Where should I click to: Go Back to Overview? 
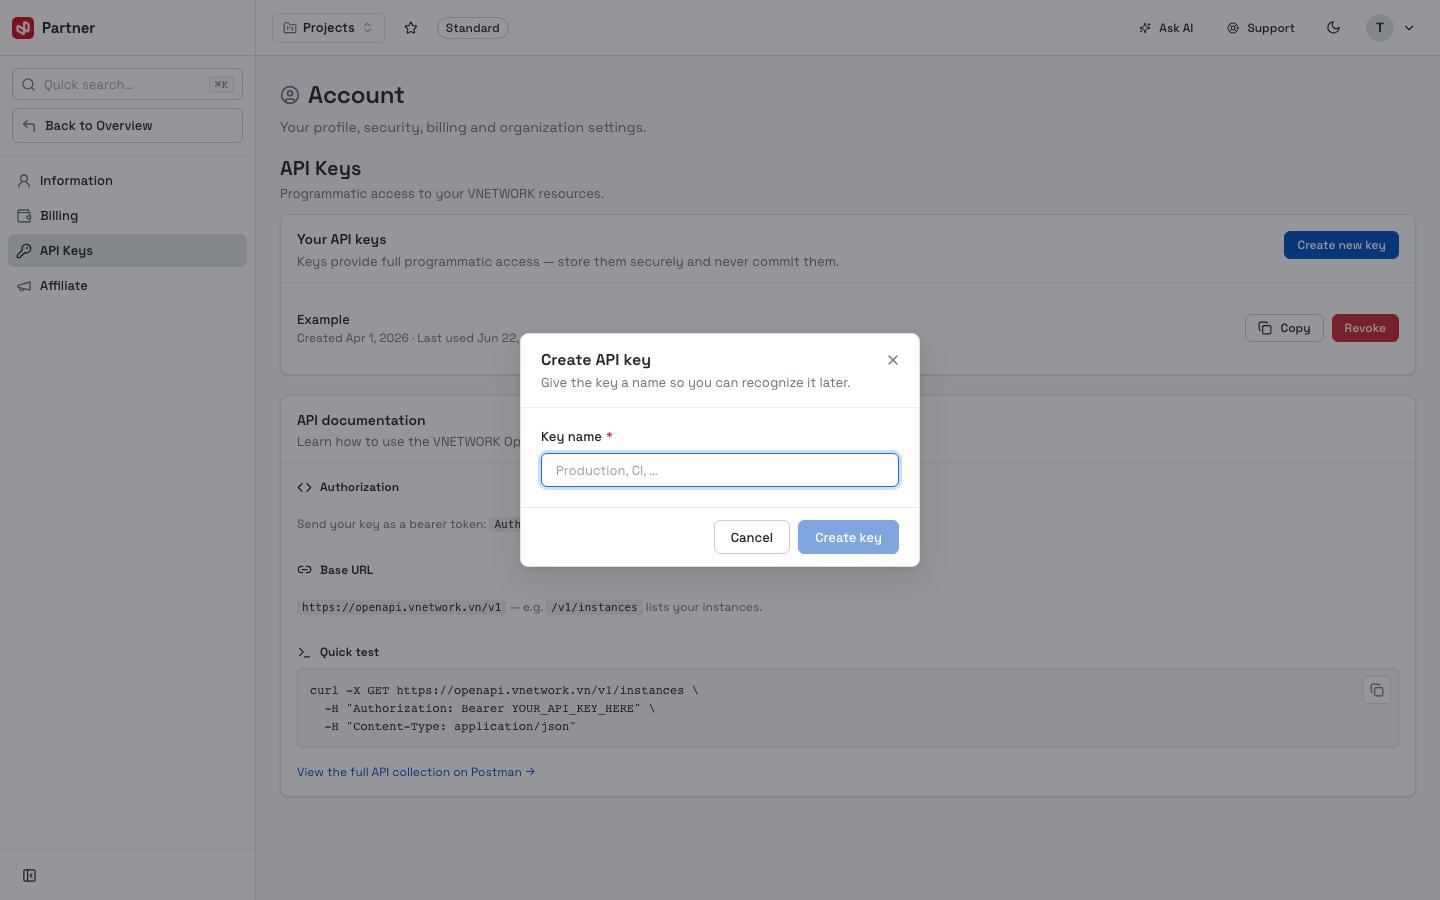(x=127, y=126)
